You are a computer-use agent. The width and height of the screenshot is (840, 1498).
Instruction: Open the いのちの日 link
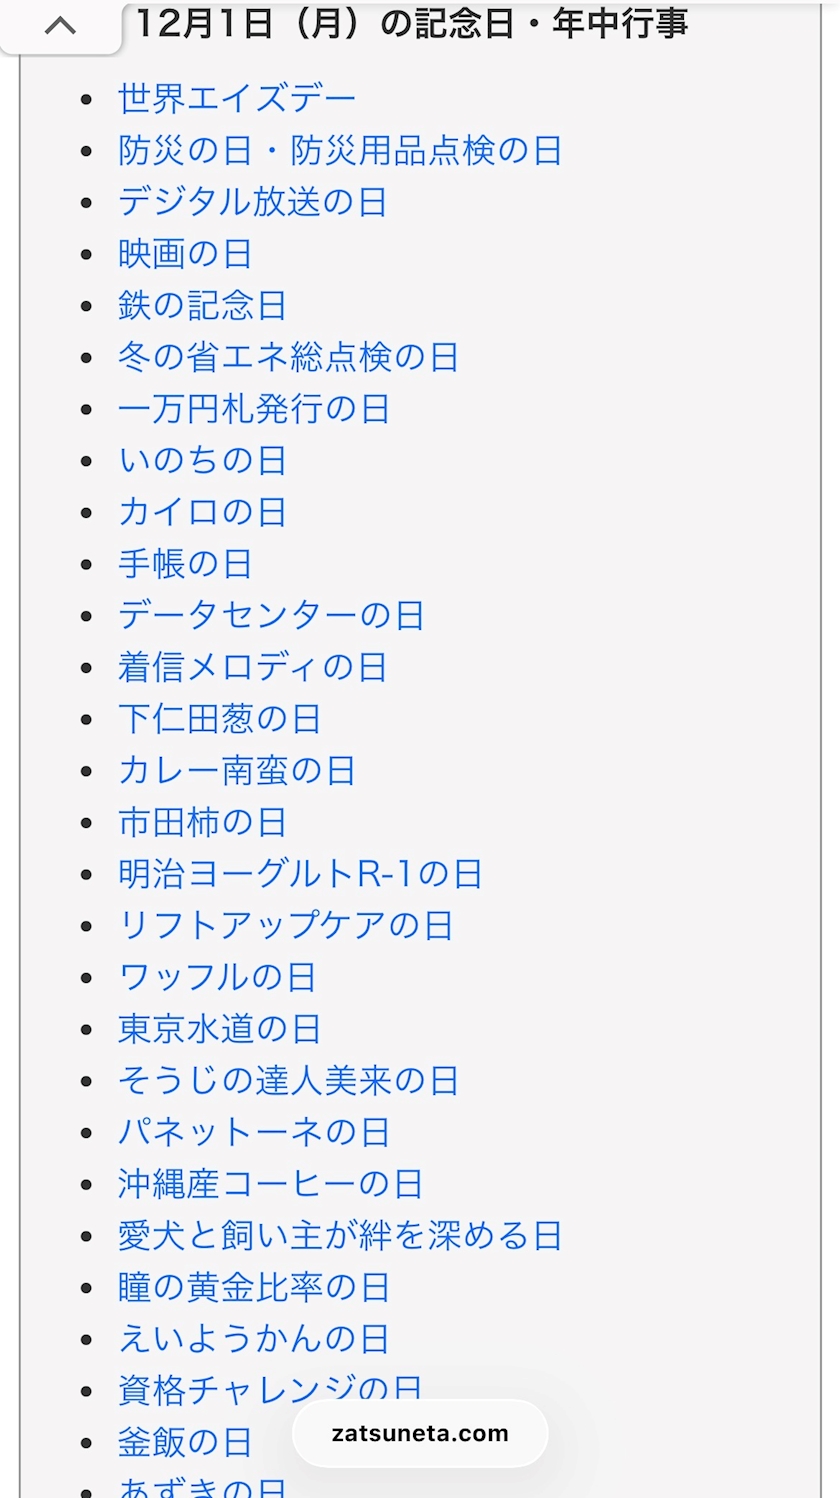[202, 461]
